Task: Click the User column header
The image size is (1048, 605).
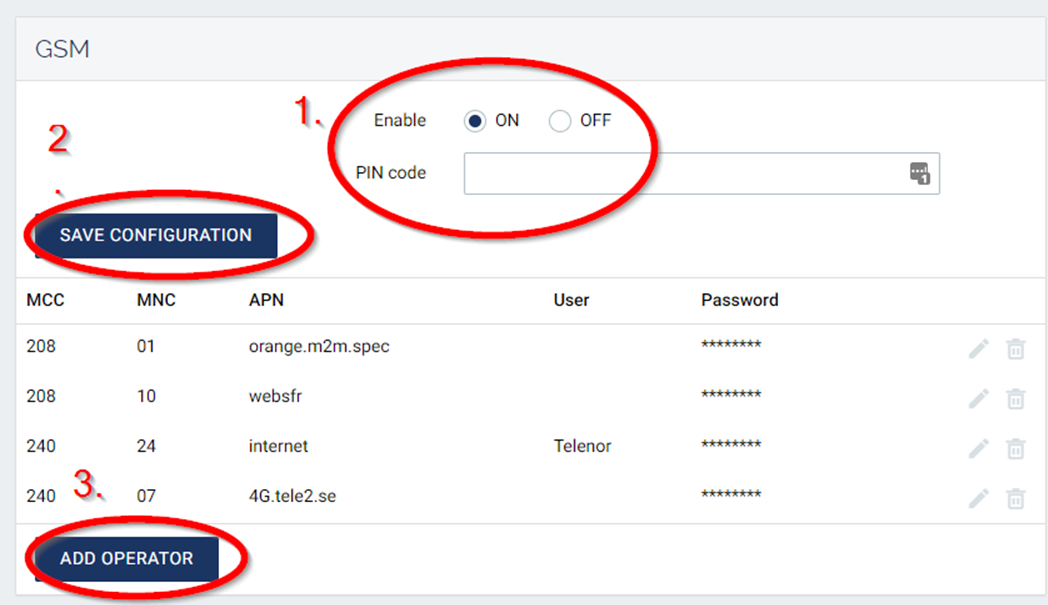Action: [571, 300]
